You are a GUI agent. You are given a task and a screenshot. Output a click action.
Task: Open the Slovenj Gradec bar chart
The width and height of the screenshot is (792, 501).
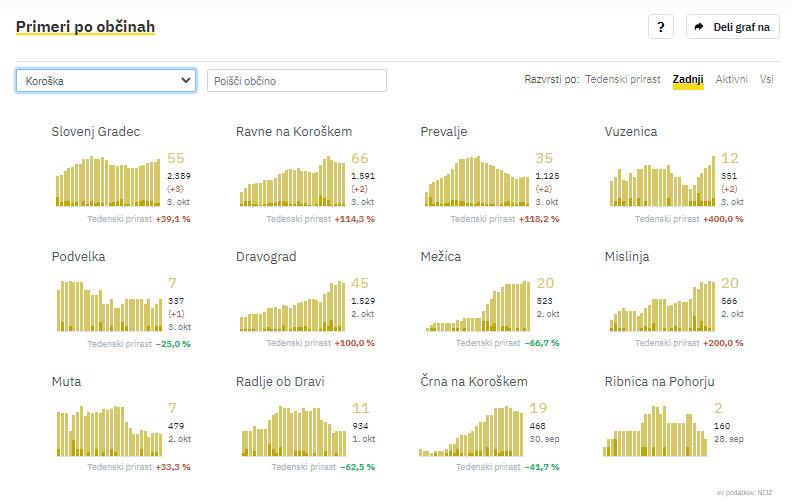point(108,181)
